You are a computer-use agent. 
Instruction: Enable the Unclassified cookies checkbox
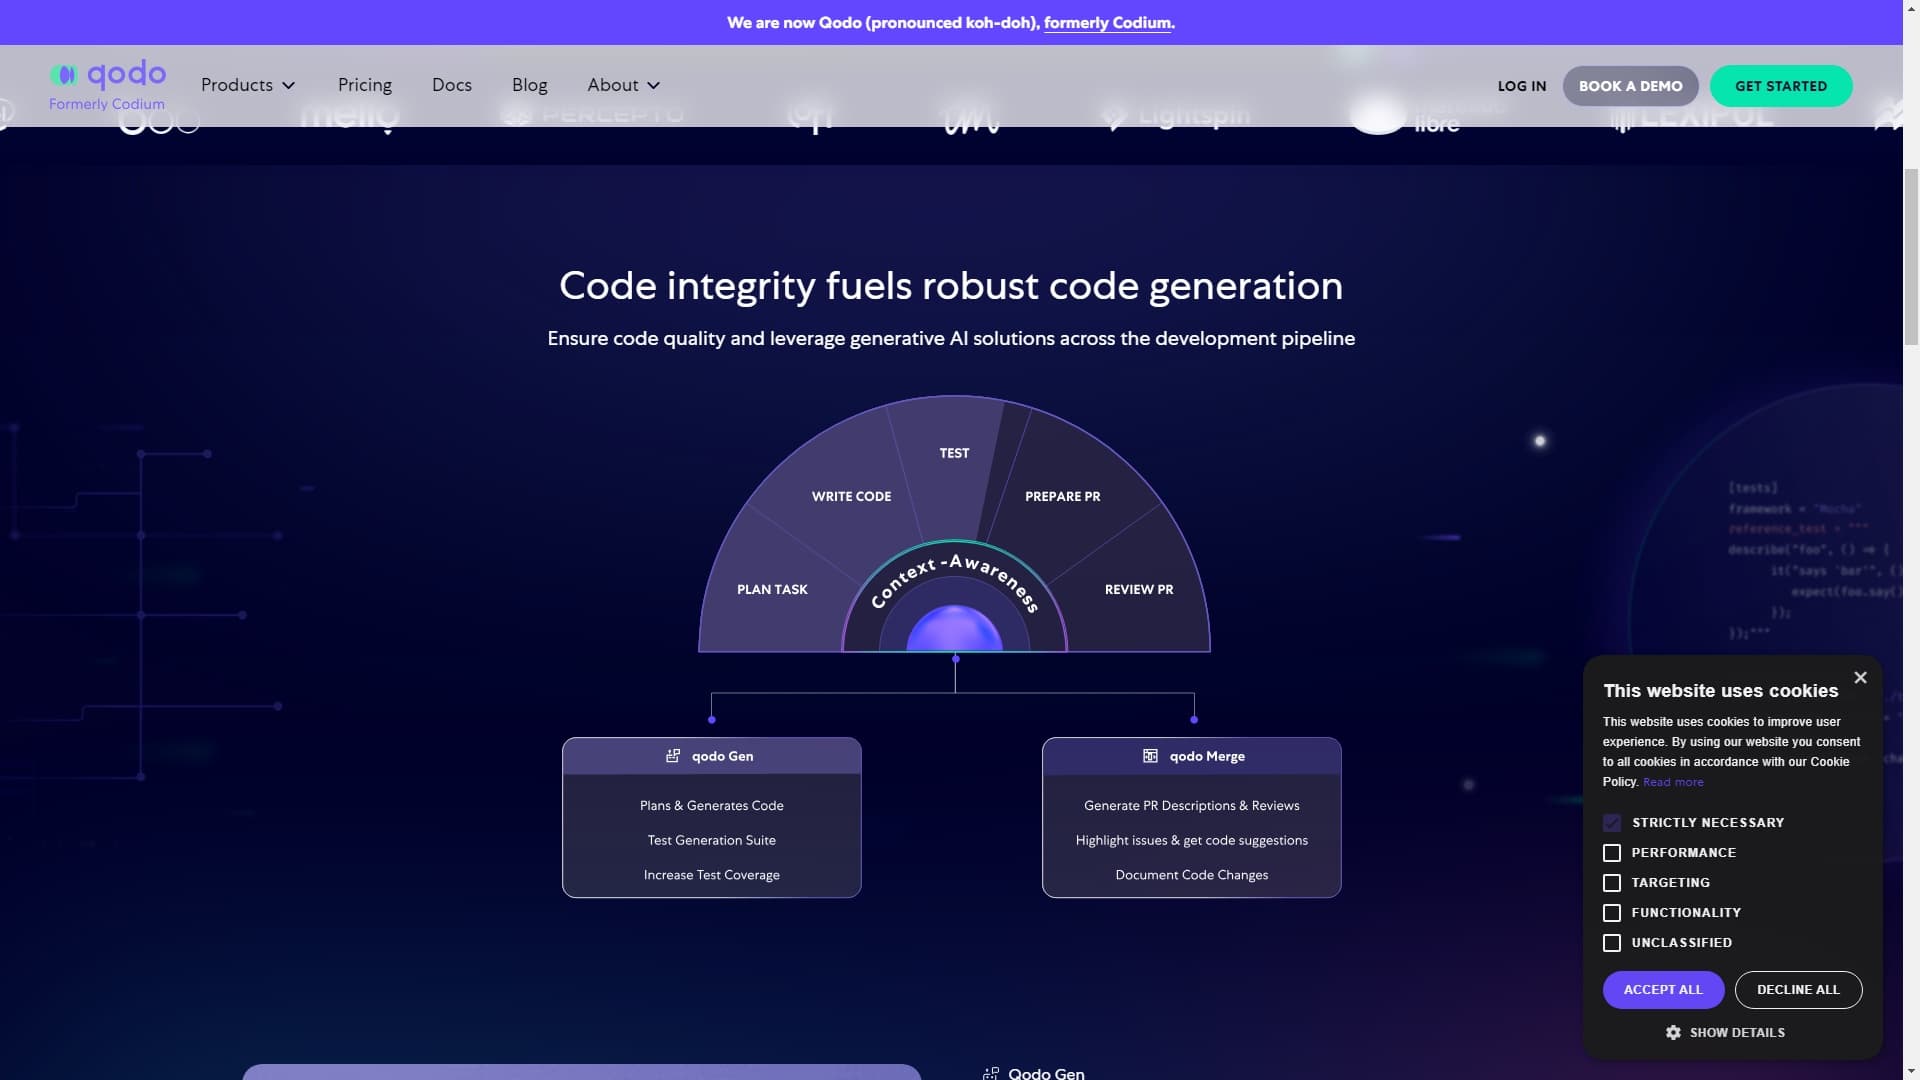pos(1612,943)
